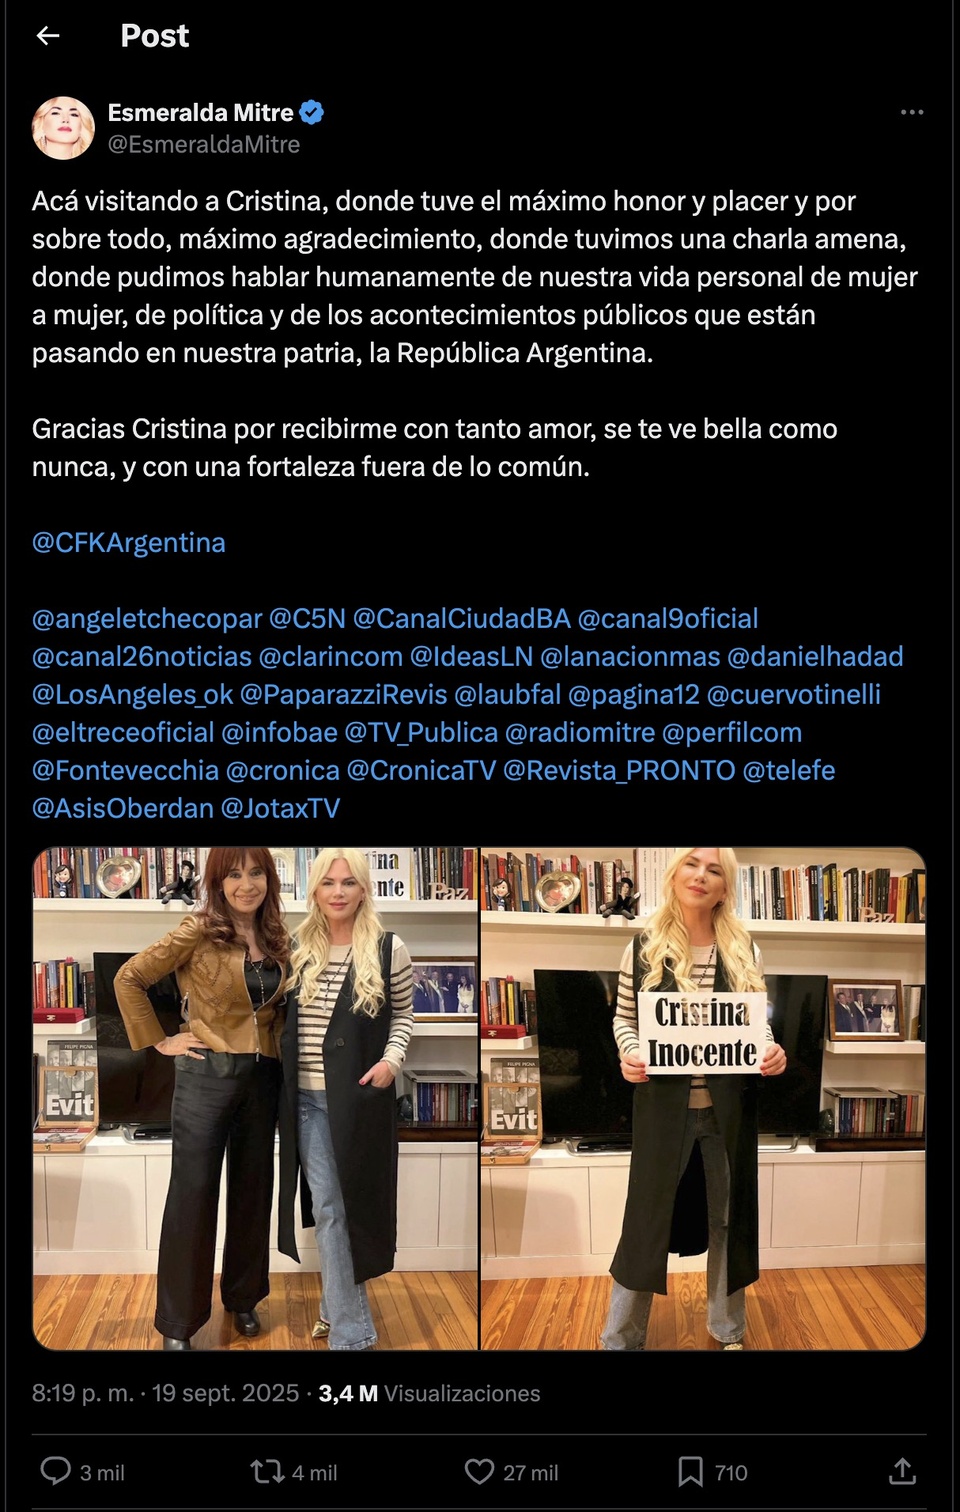Open the @telefe mention link
The width and height of the screenshot is (960, 1512).
(x=789, y=771)
